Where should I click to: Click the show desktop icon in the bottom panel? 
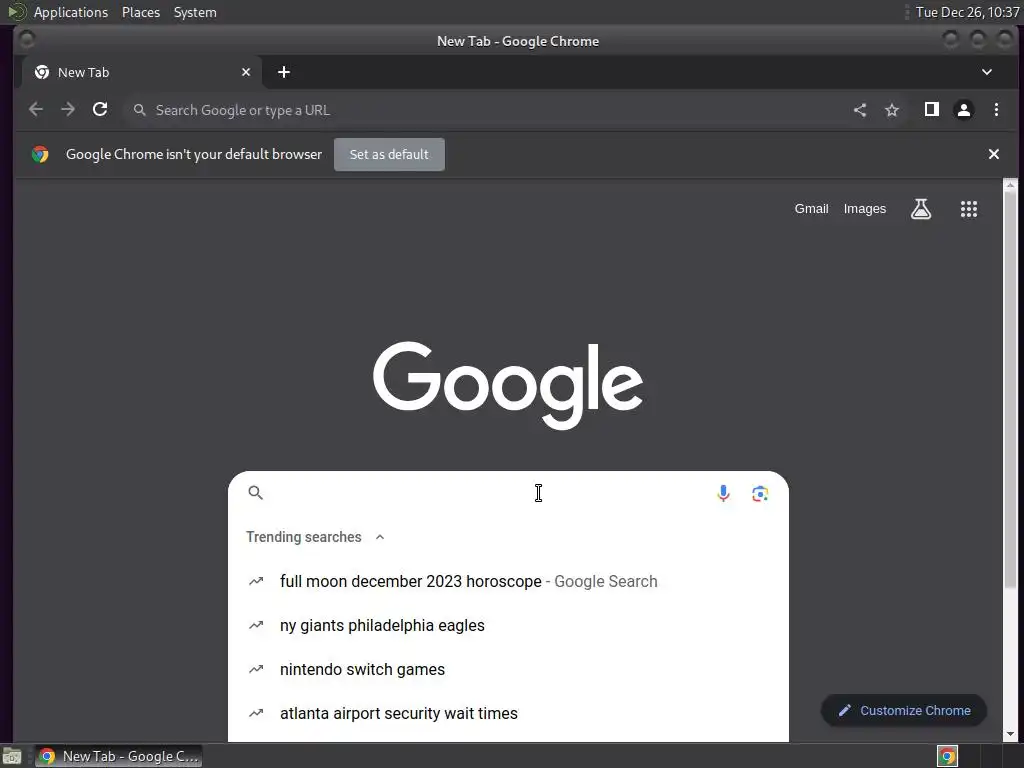tap(12, 756)
